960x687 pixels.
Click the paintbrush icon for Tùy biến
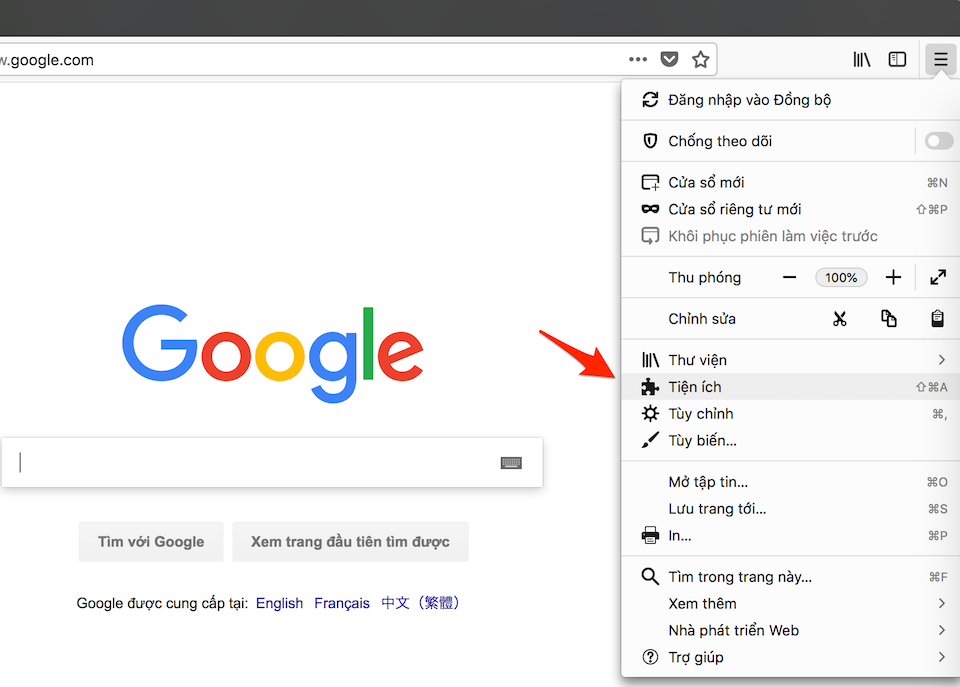point(650,440)
